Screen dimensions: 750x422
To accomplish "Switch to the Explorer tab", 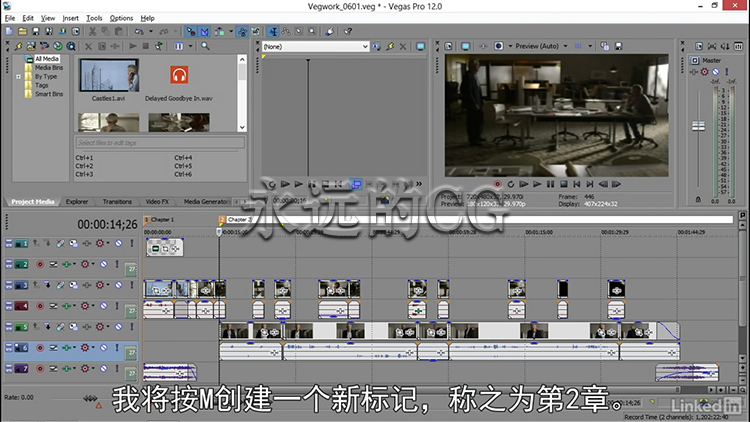I will (x=77, y=202).
